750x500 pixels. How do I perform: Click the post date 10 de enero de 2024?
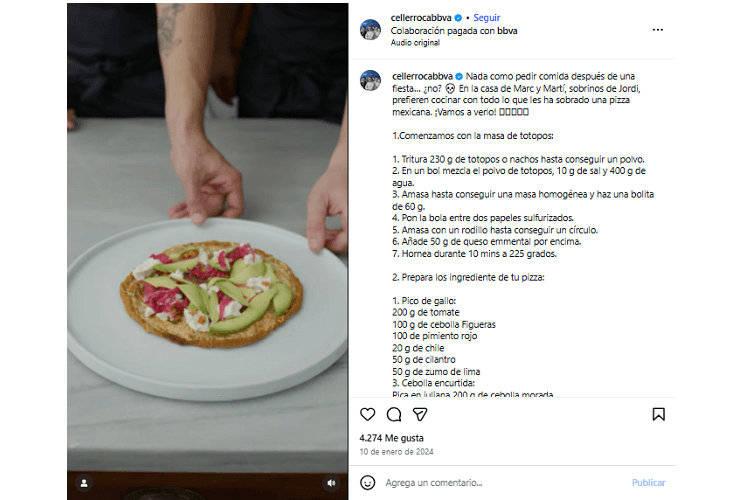click(x=394, y=452)
